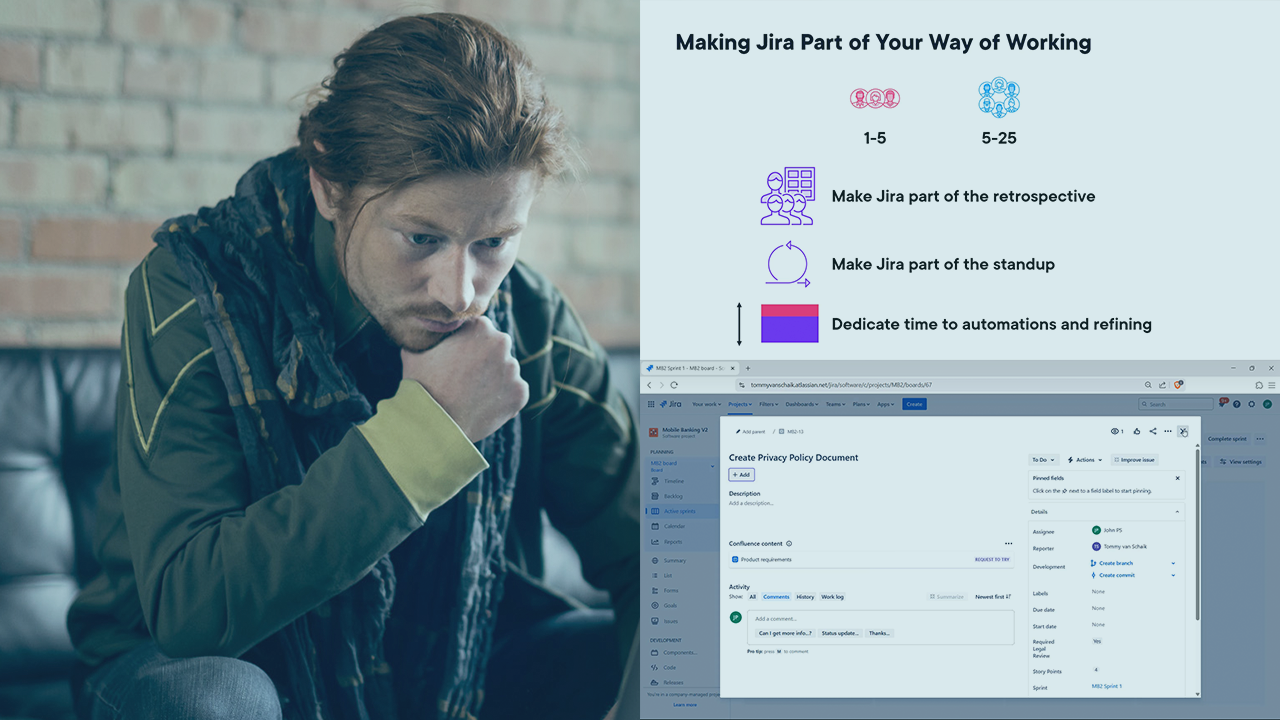Collapse the Details section

[1177, 512]
